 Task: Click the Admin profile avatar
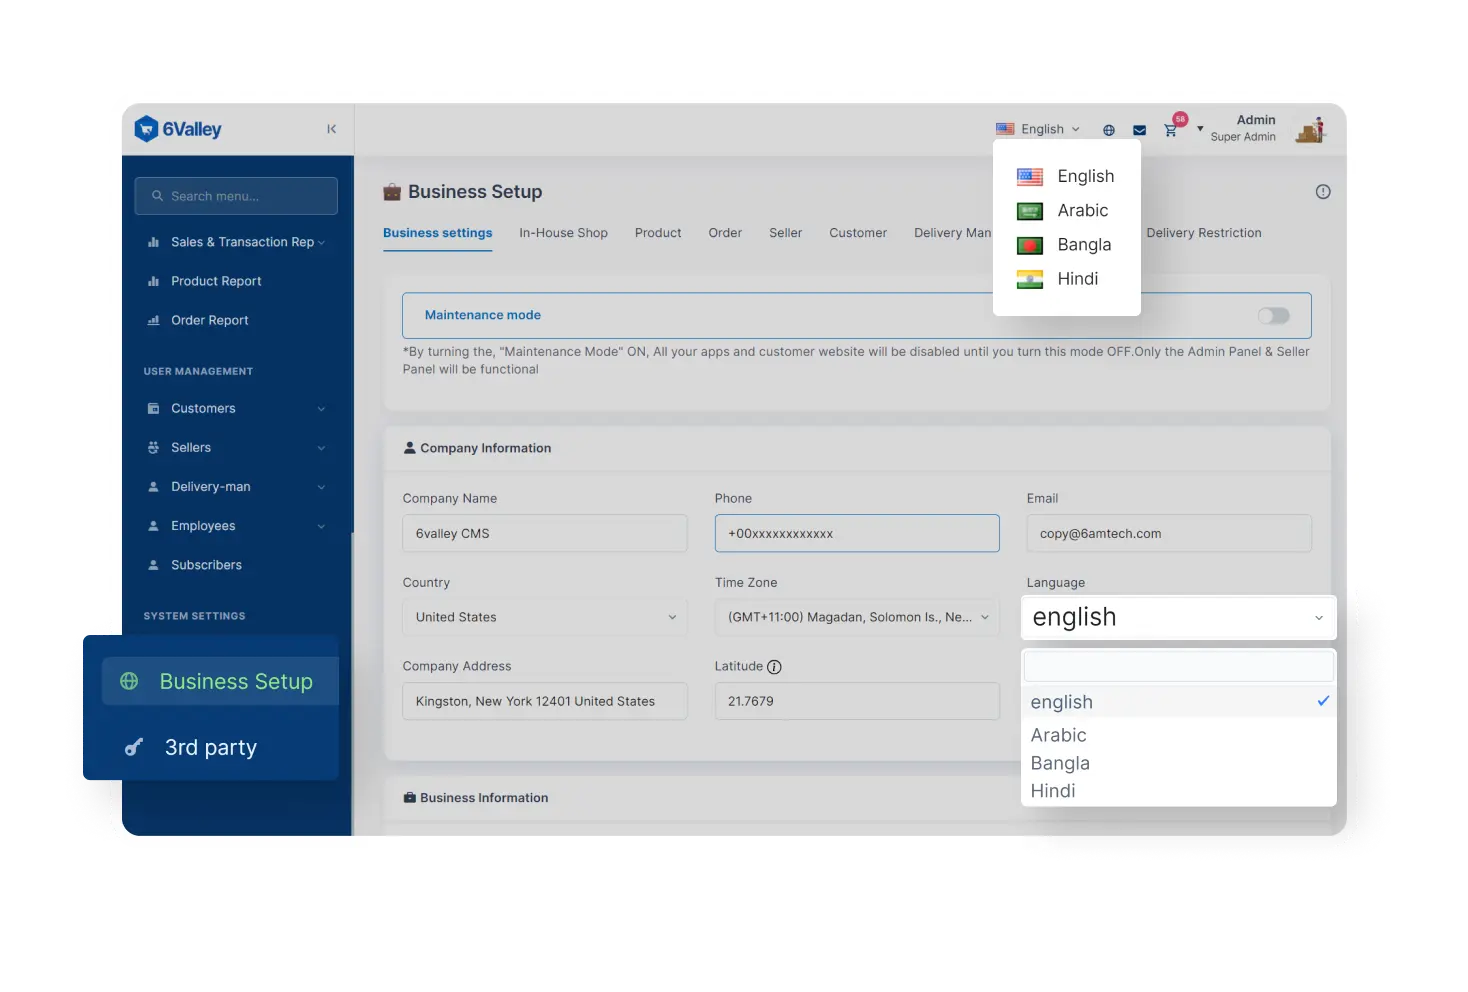1310,128
